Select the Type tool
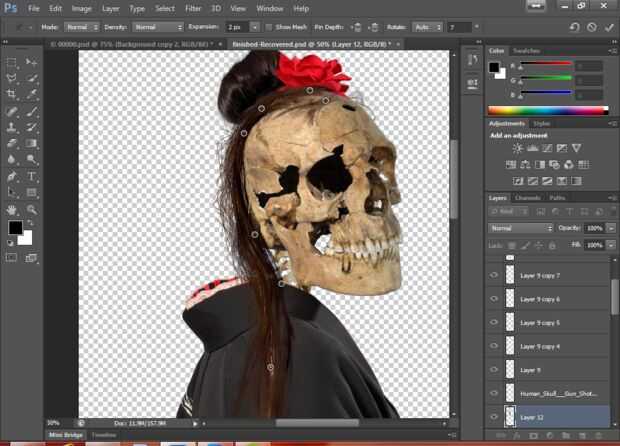This screenshot has height=446, width=620. [x=31, y=176]
